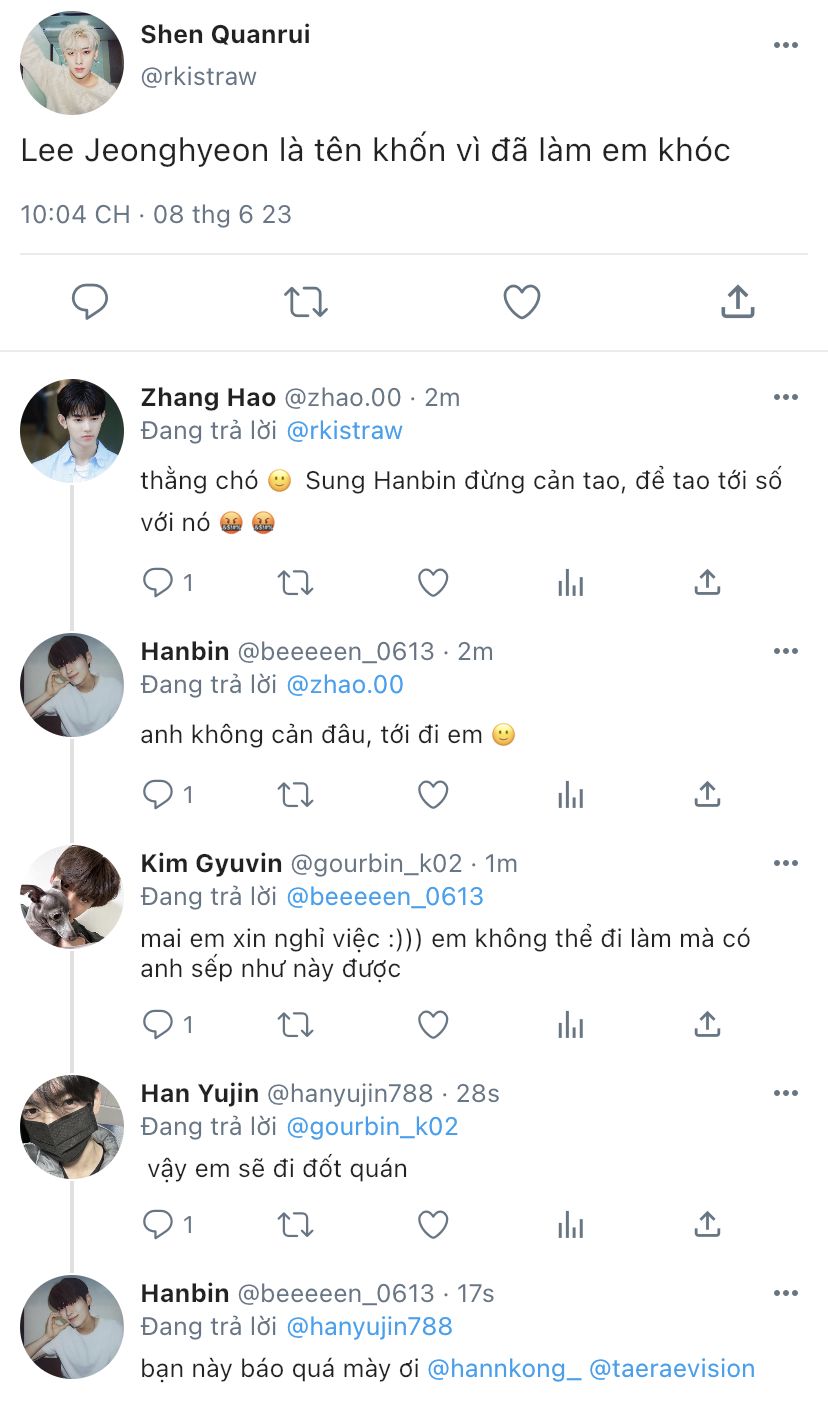Open the @hannkong_ mention link
This screenshot has height=1405, width=828.
click(504, 1368)
